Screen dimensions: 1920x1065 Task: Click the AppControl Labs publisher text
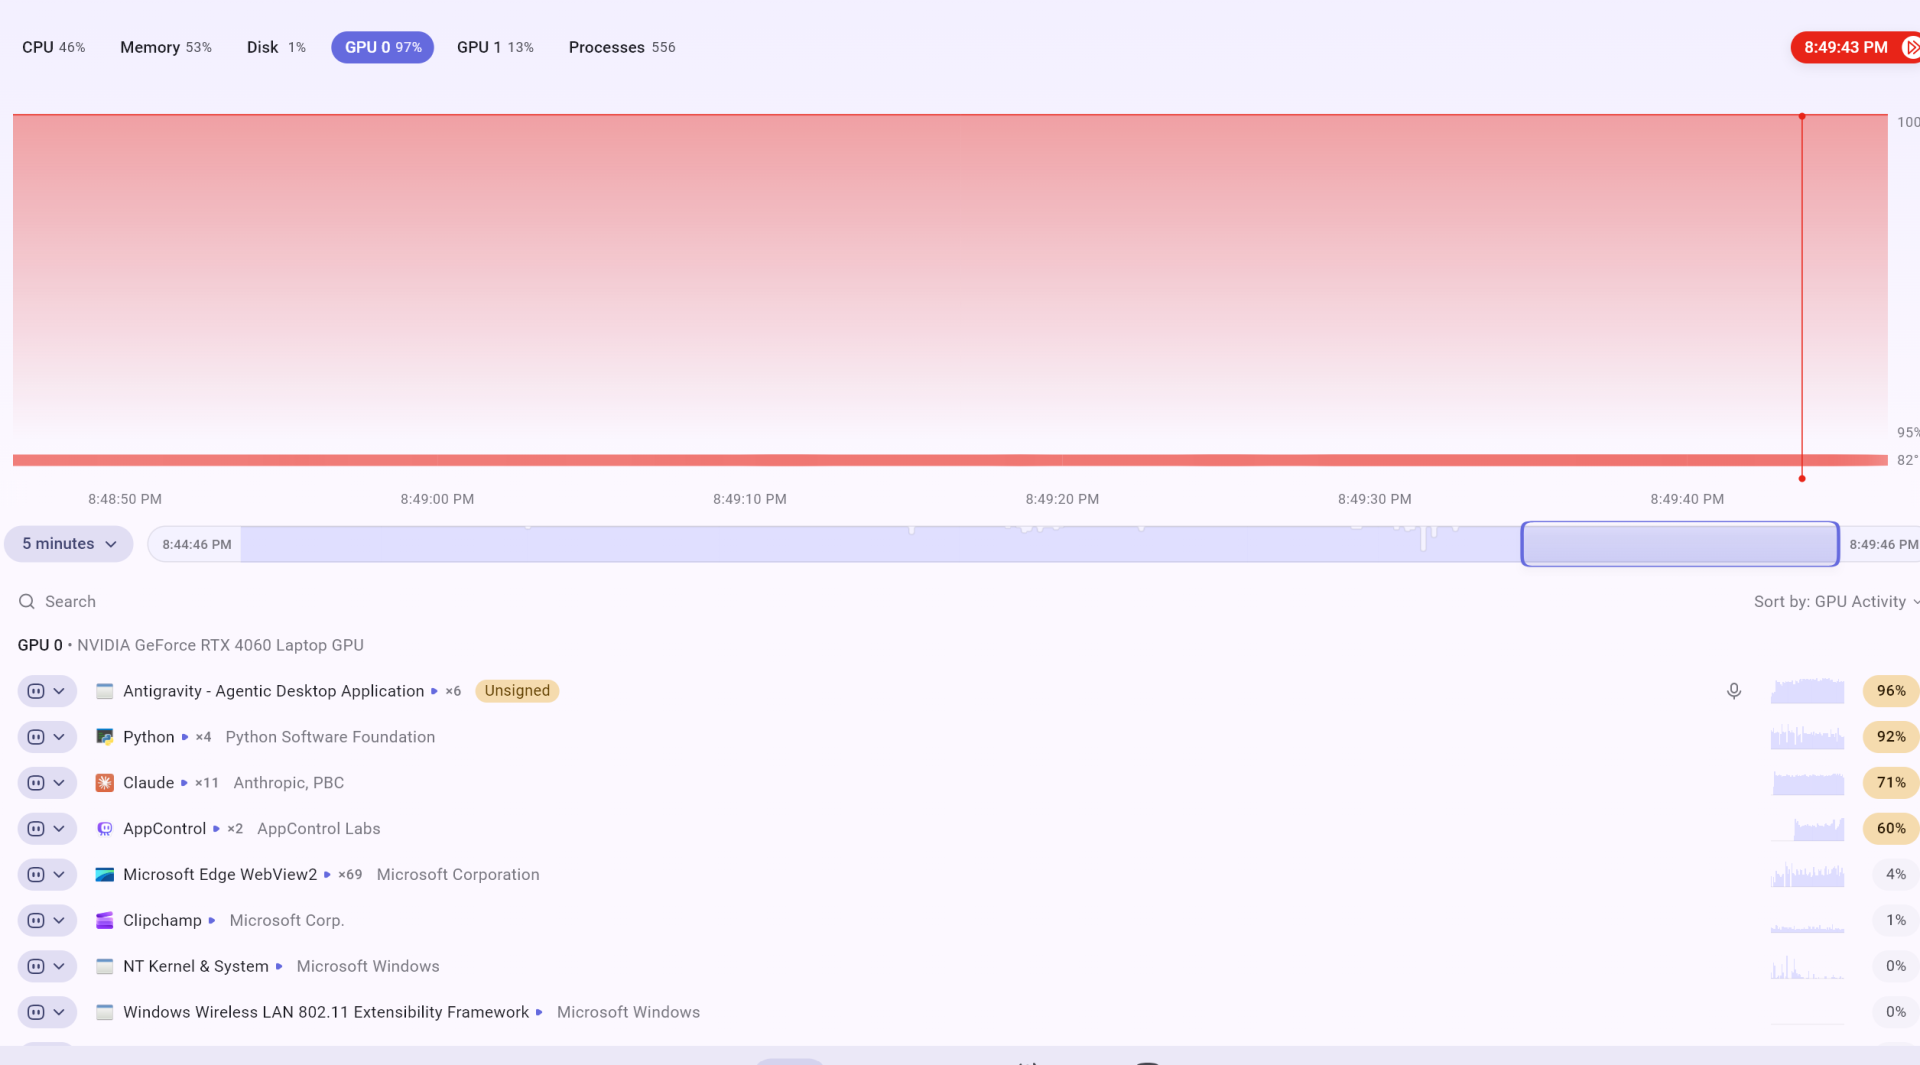(x=318, y=829)
